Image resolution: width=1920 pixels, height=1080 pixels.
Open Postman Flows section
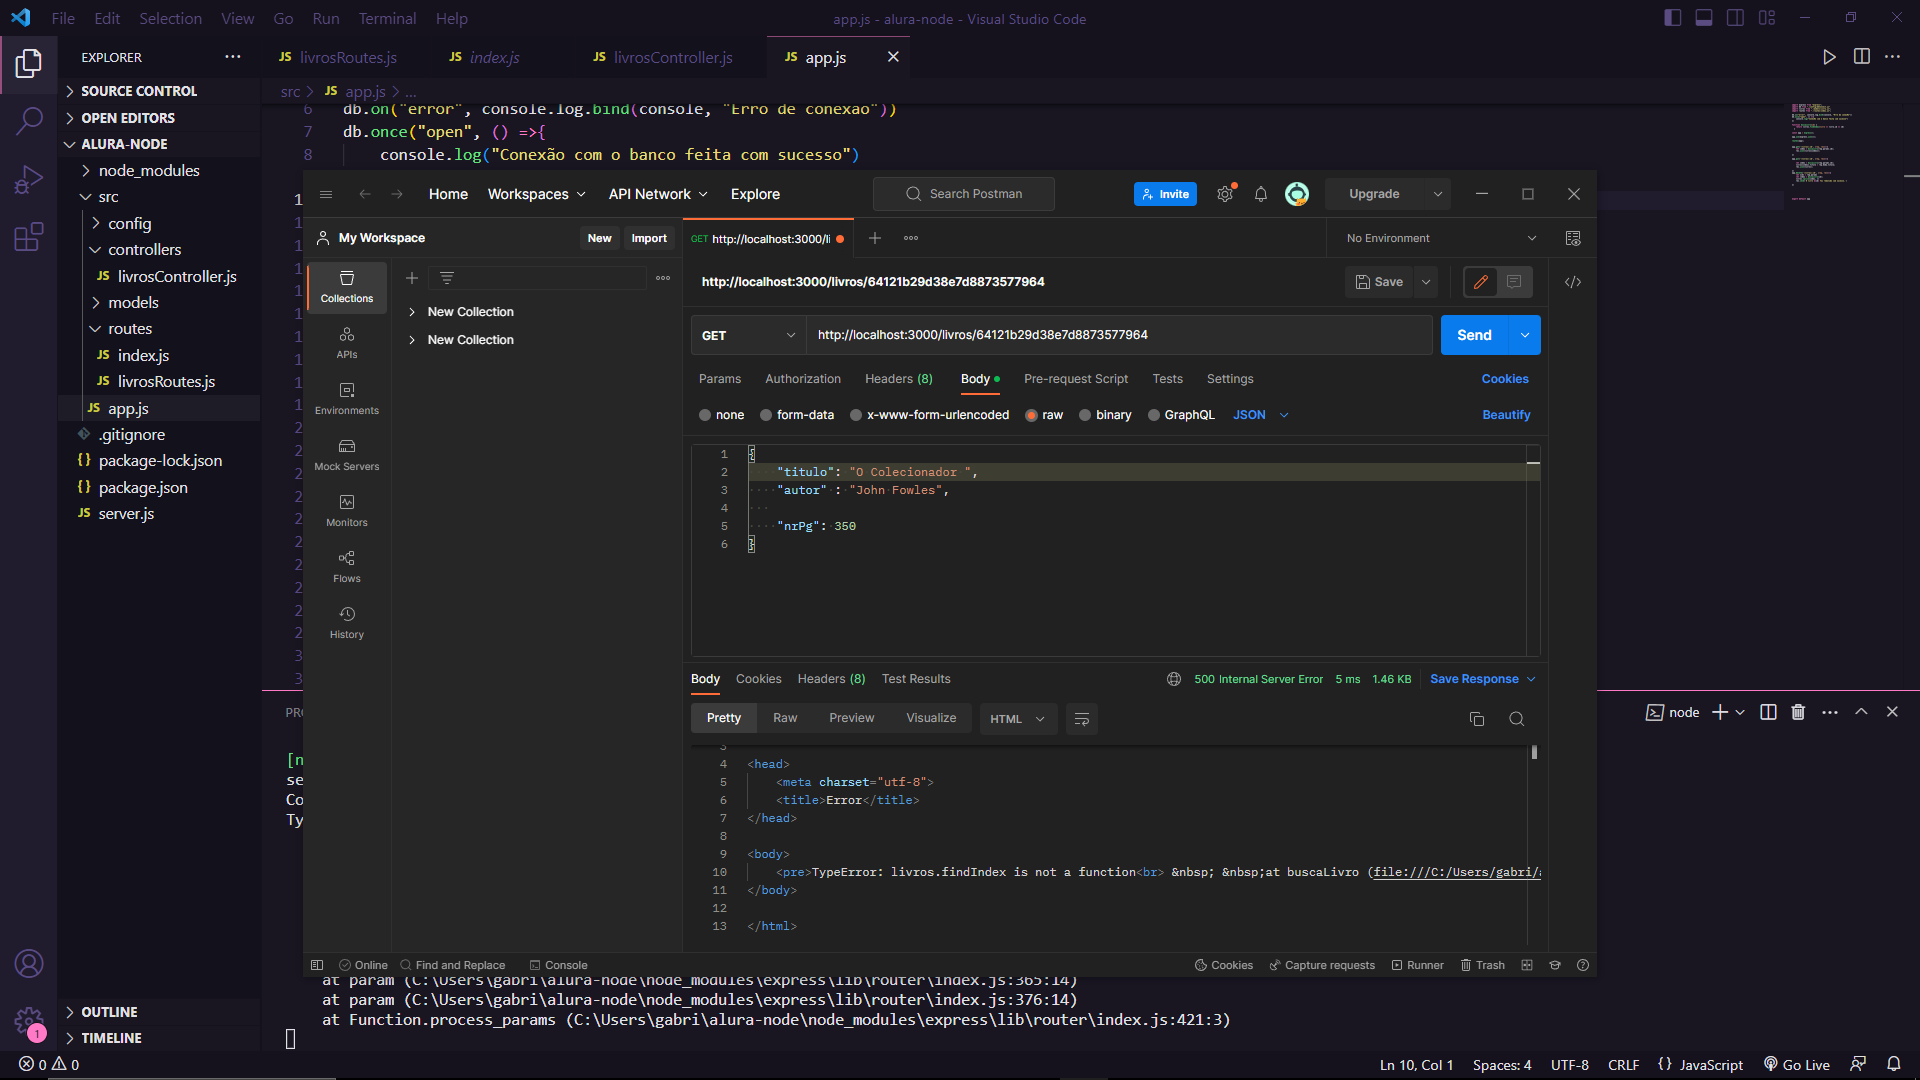pos(347,567)
